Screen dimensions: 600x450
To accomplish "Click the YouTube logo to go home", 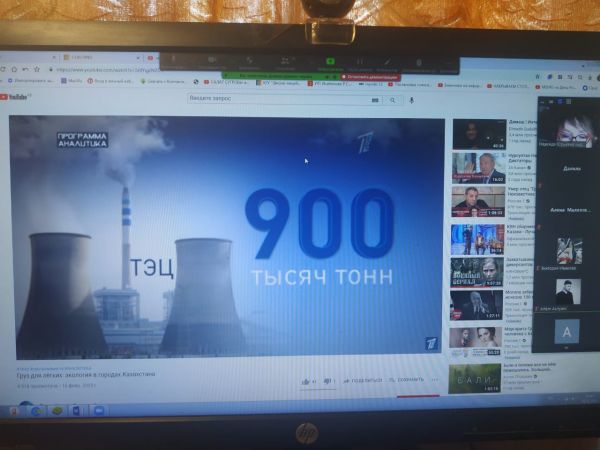I will click(x=18, y=97).
